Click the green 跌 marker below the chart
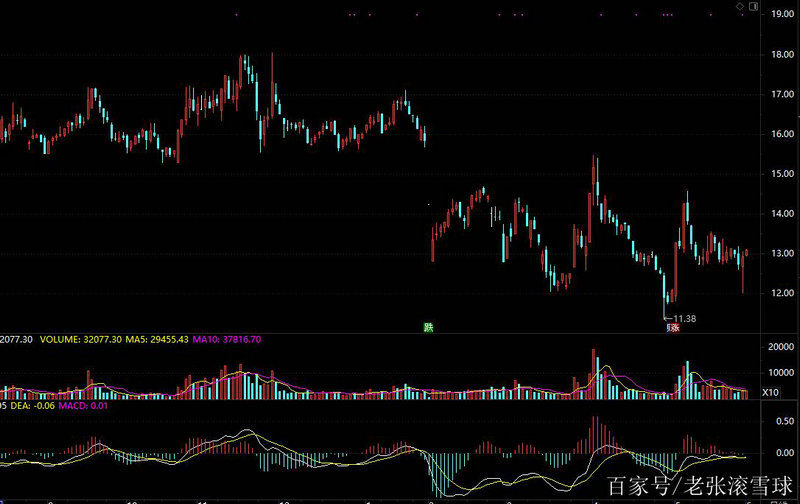The width and height of the screenshot is (800, 504). point(429,327)
